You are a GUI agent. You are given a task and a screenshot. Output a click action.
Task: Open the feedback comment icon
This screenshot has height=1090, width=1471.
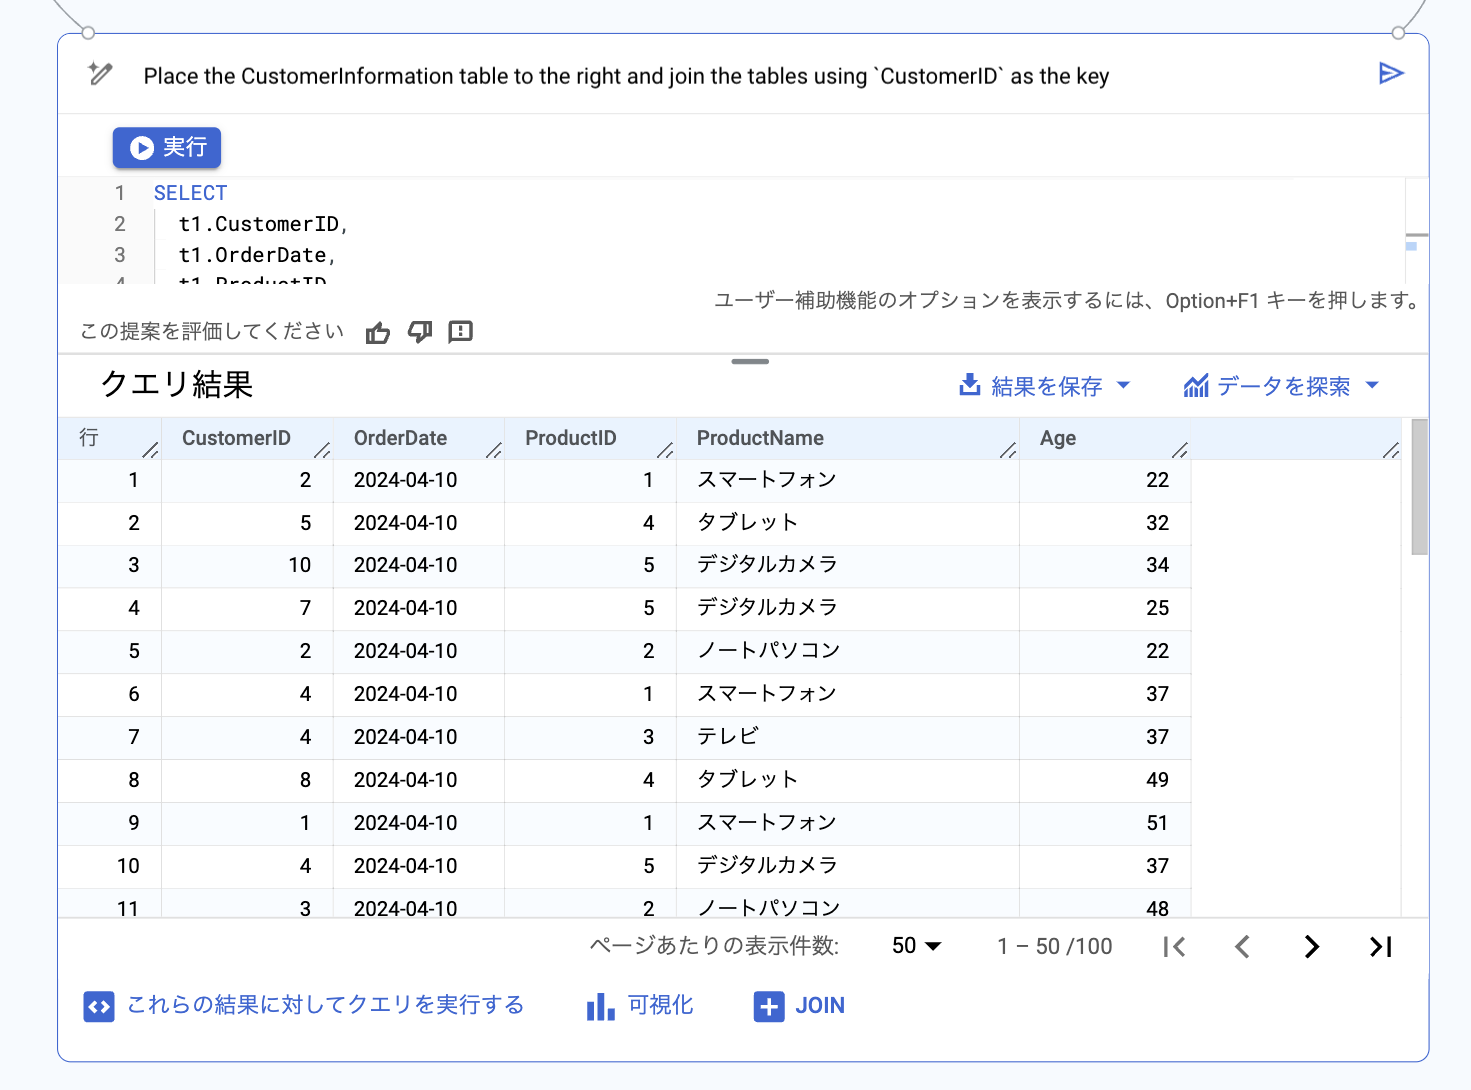click(x=460, y=332)
